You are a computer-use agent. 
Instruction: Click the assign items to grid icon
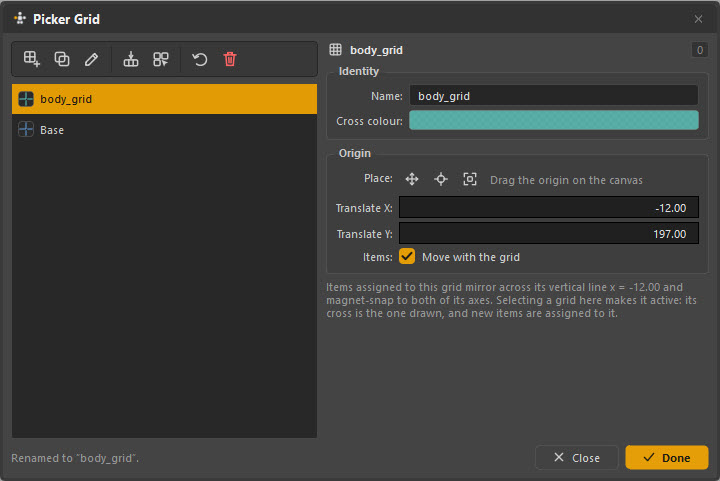pyautogui.click(x=131, y=59)
